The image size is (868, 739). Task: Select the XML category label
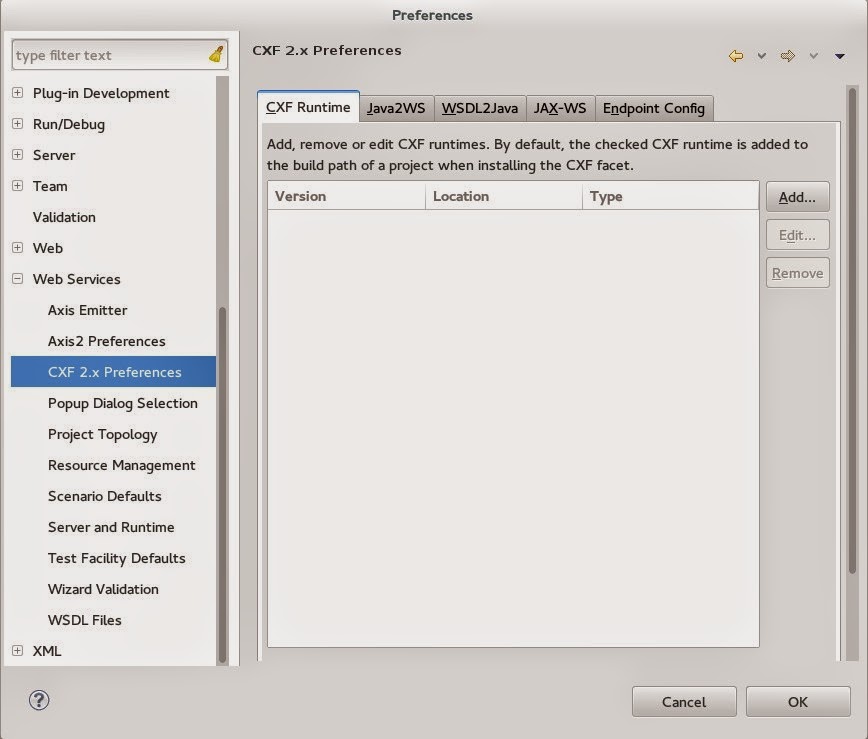46,651
